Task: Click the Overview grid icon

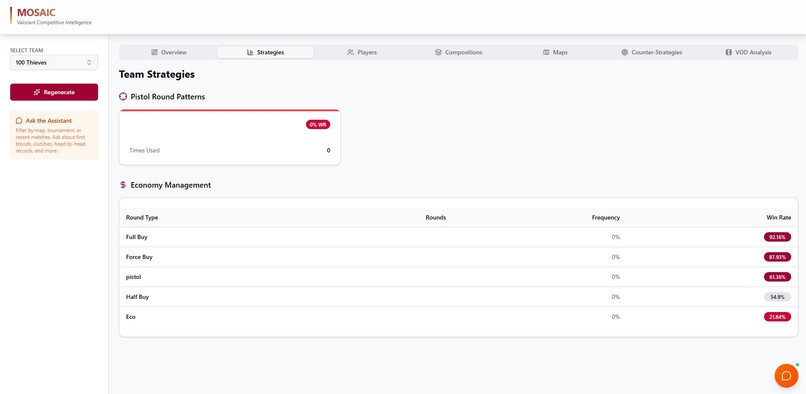Action: coord(154,52)
